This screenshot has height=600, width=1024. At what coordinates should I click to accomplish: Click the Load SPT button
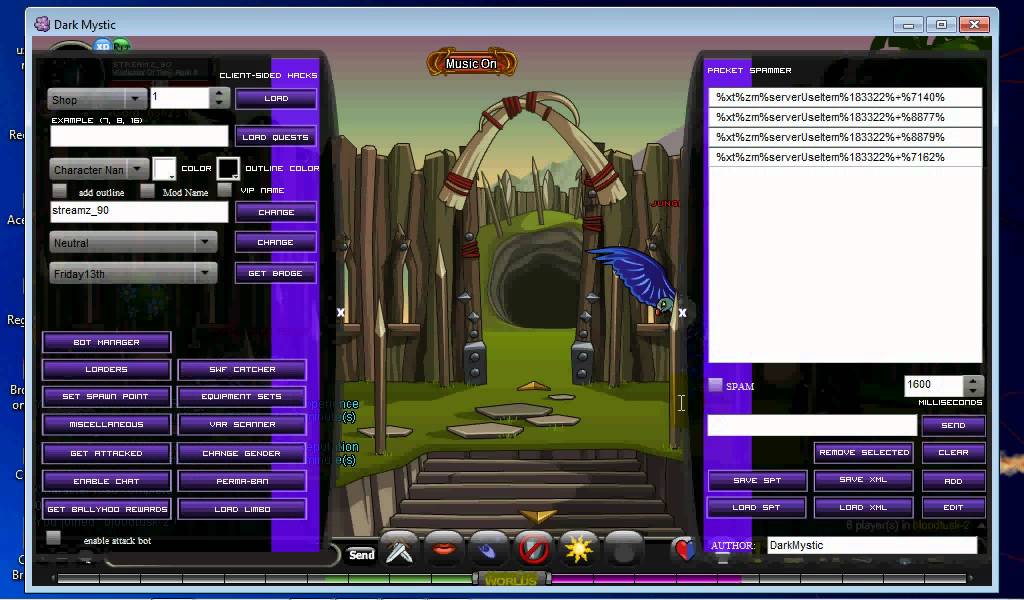point(757,507)
